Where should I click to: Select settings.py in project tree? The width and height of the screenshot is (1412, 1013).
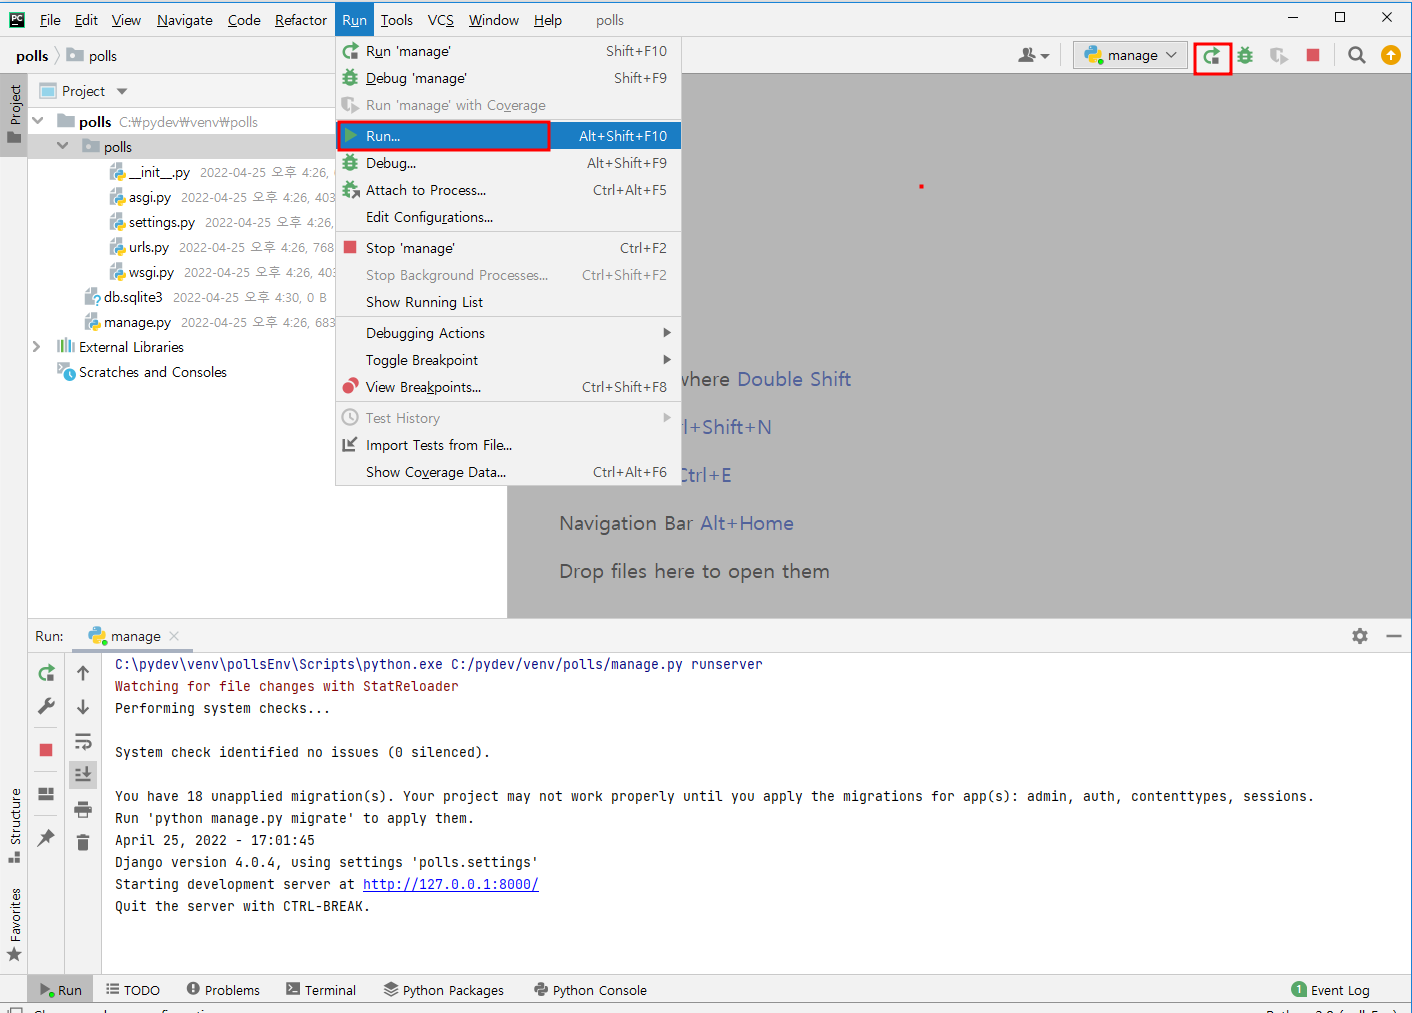[161, 222]
